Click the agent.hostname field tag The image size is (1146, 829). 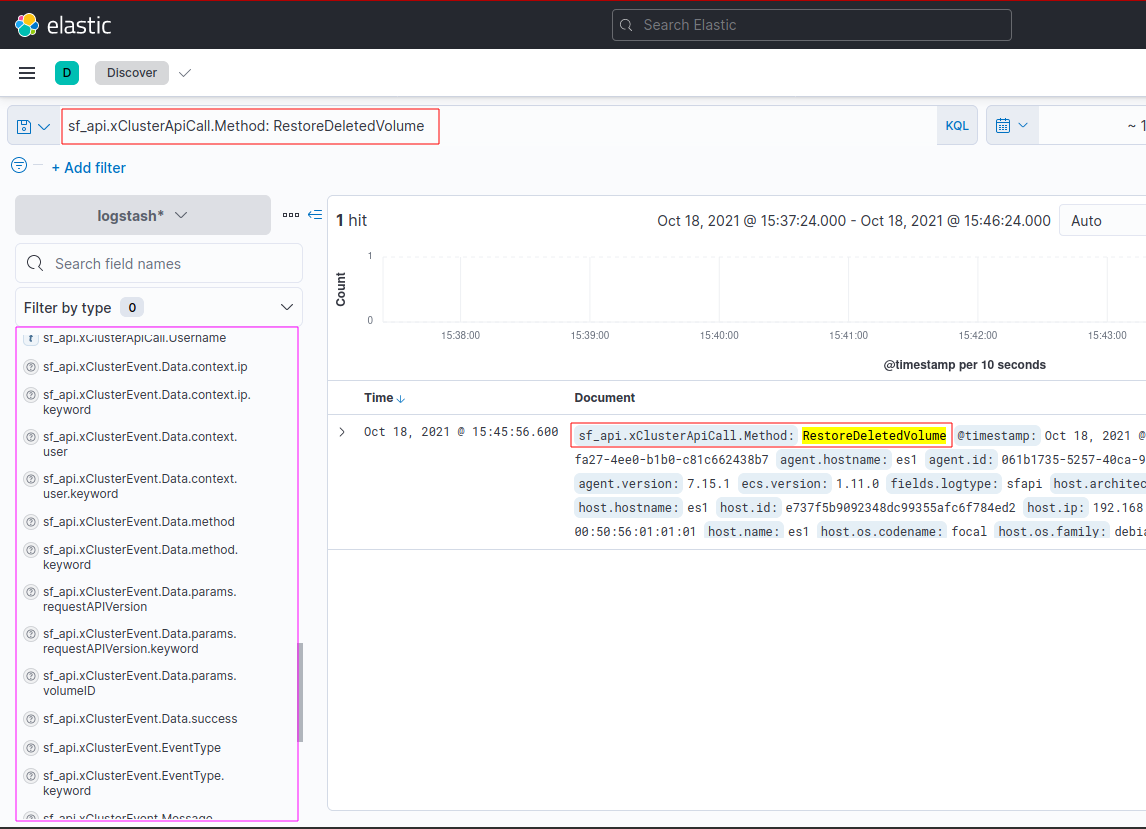[832, 460]
